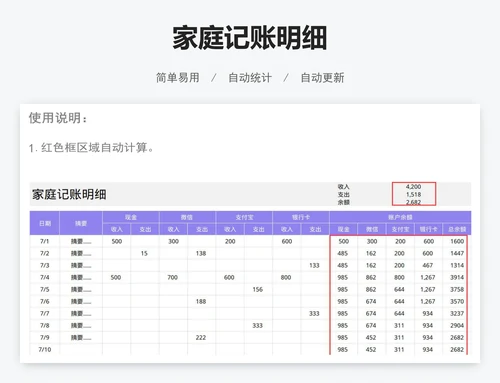Select the 摘要 column header
The width and height of the screenshot is (500, 383).
[81, 223]
